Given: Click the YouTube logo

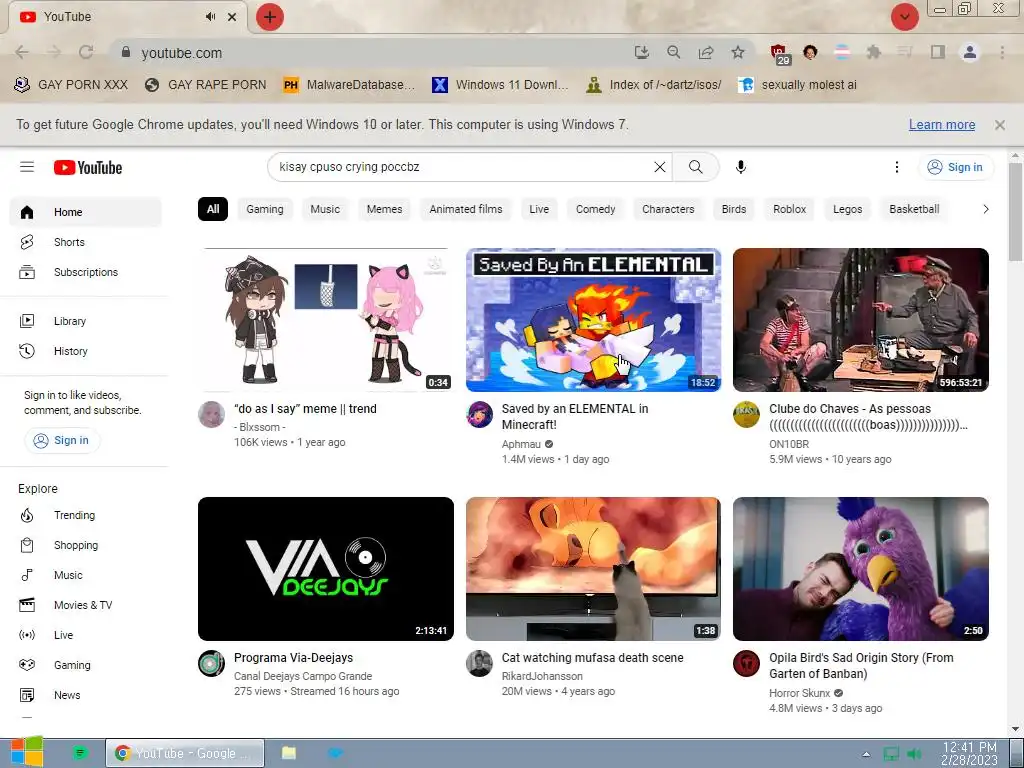Looking at the screenshot, I should coord(88,168).
